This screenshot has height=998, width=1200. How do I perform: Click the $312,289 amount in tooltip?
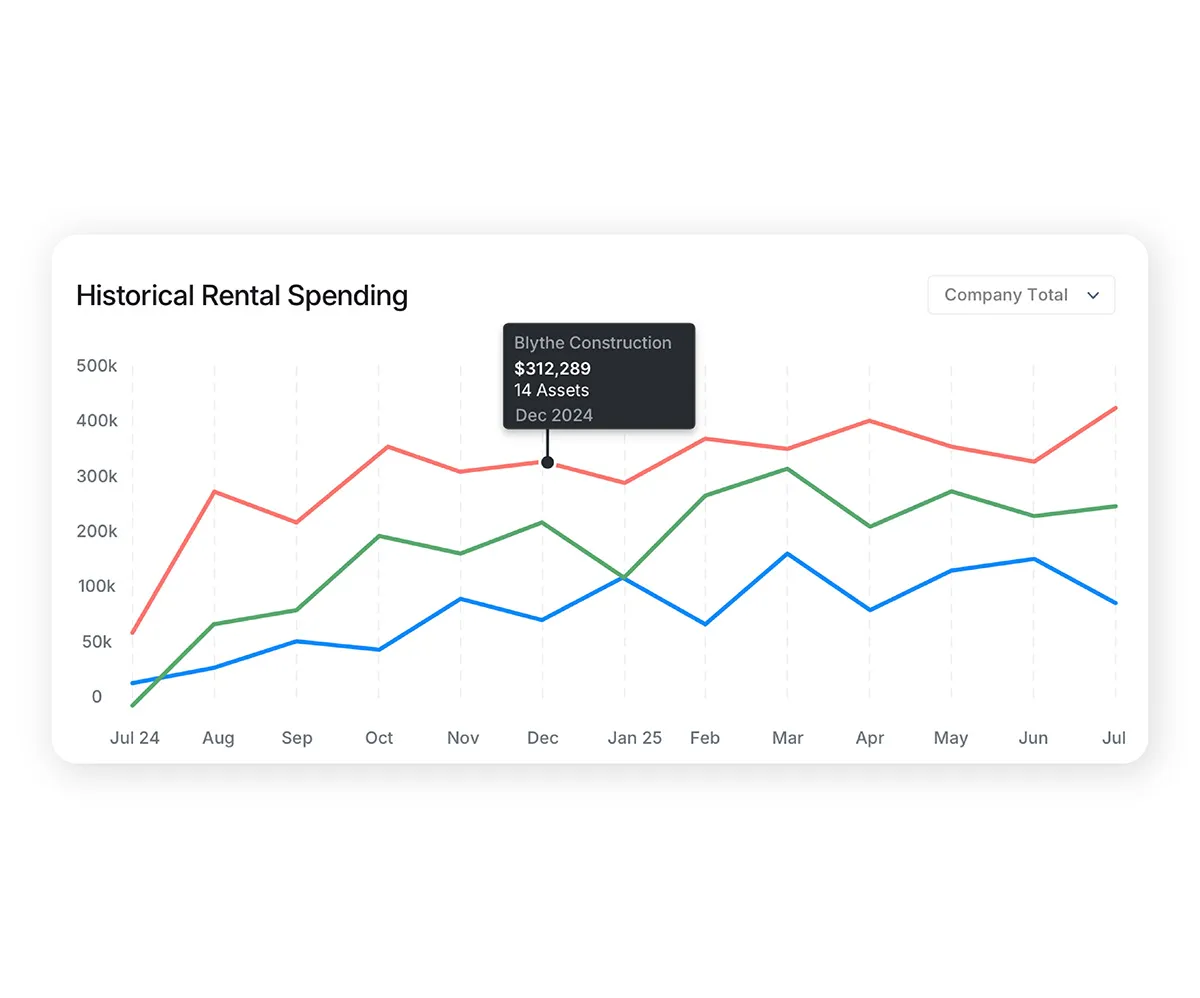[x=552, y=368]
